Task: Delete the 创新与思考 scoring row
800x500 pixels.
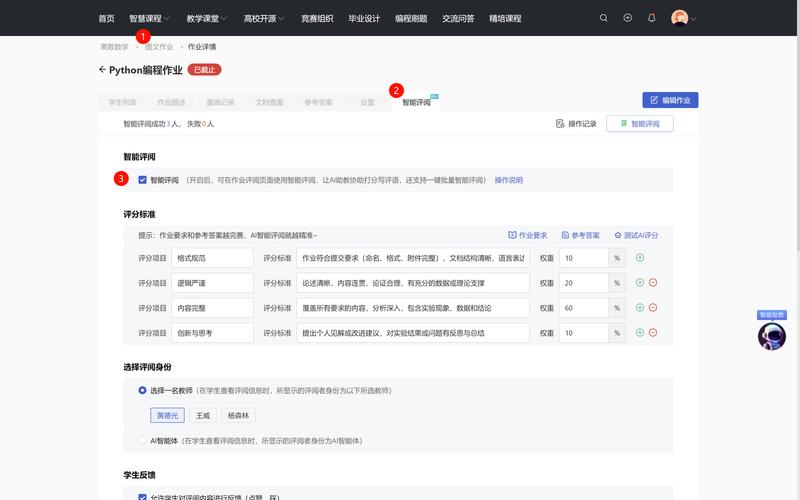Action: click(653, 332)
